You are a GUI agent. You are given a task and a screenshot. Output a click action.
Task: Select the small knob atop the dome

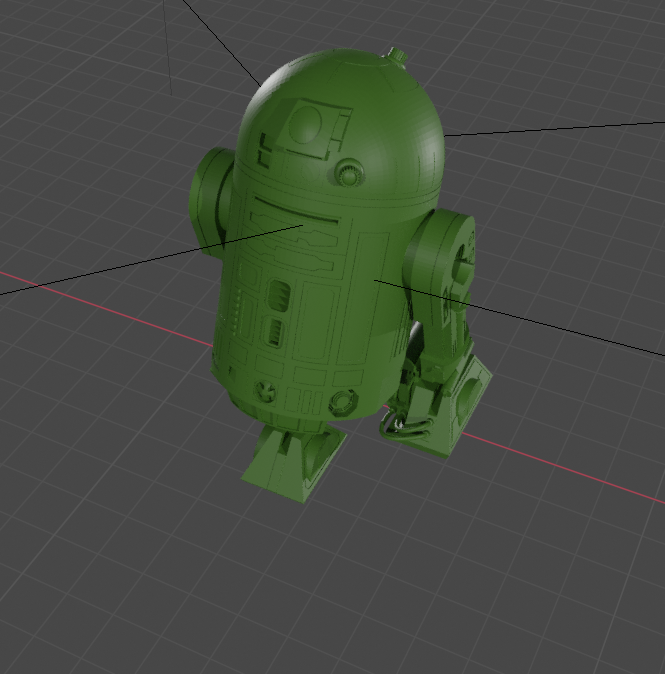[398, 58]
